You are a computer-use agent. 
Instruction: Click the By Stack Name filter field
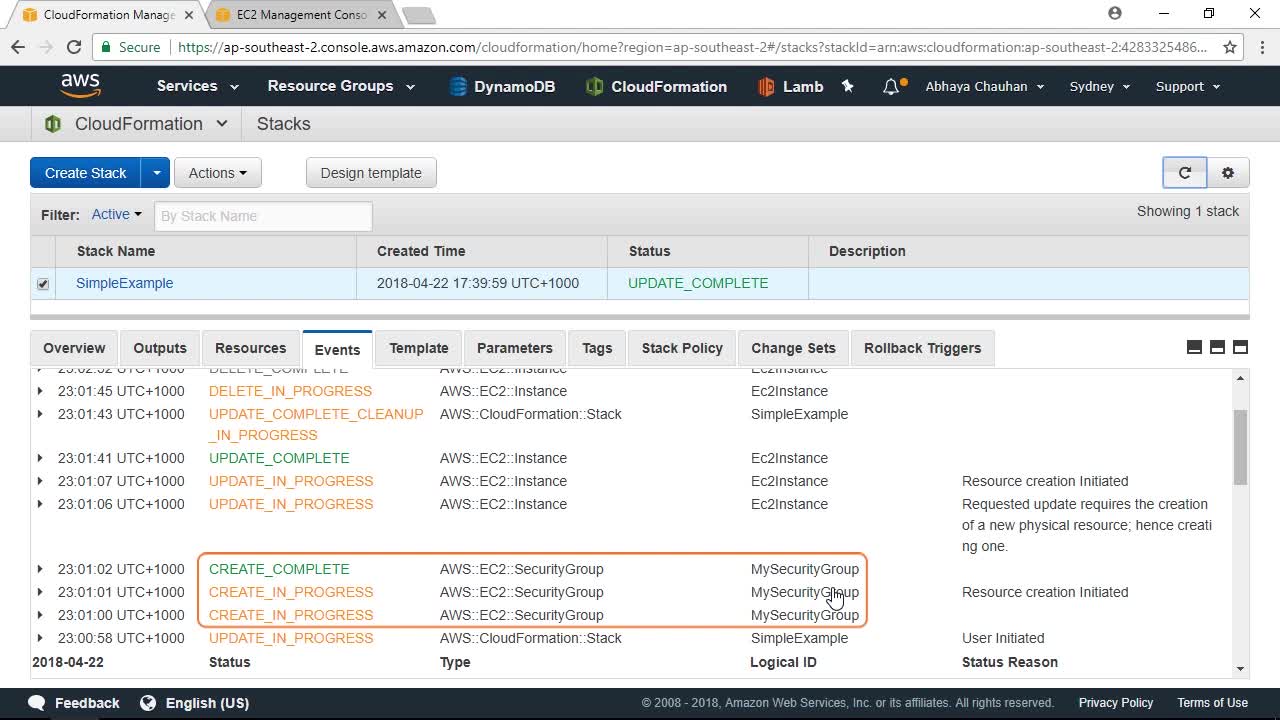(x=263, y=216)
